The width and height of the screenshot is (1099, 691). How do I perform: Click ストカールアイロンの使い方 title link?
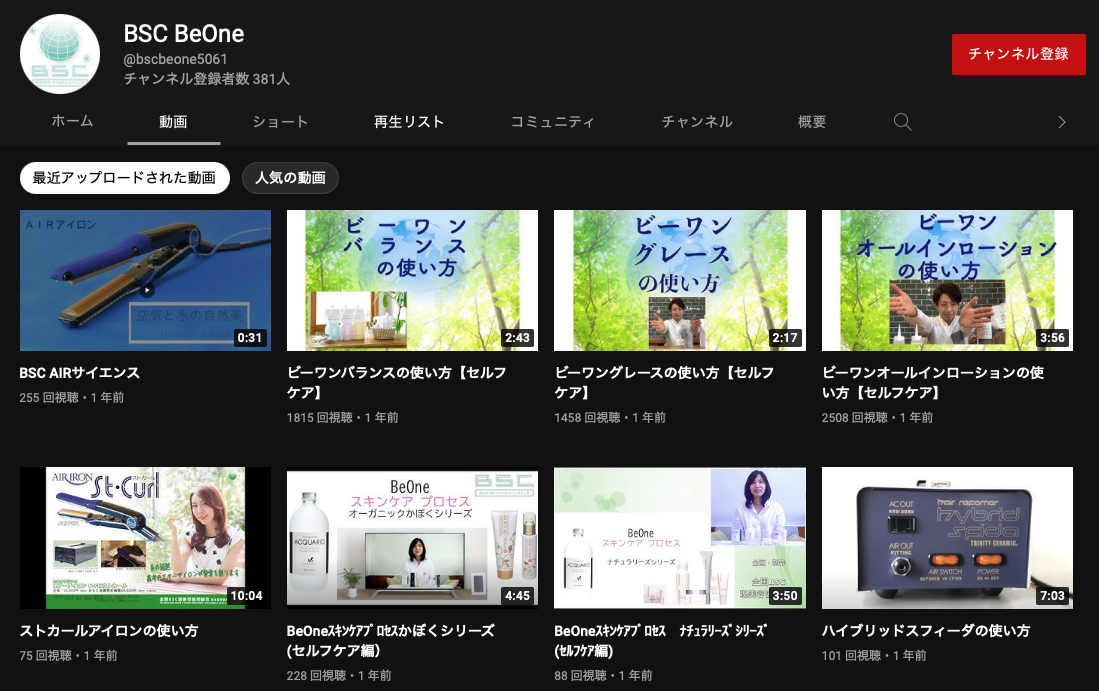coord(109,631)
